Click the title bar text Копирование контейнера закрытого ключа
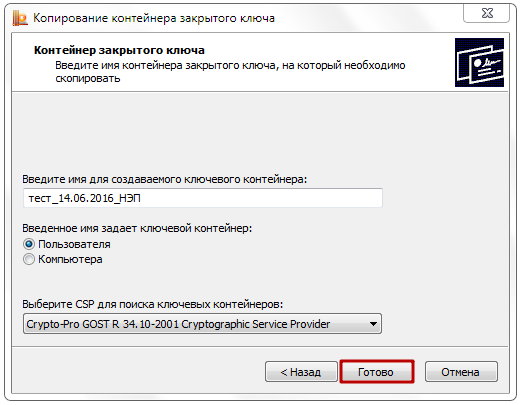Screen dimensions: 521x405 click(x=154, y=18)
